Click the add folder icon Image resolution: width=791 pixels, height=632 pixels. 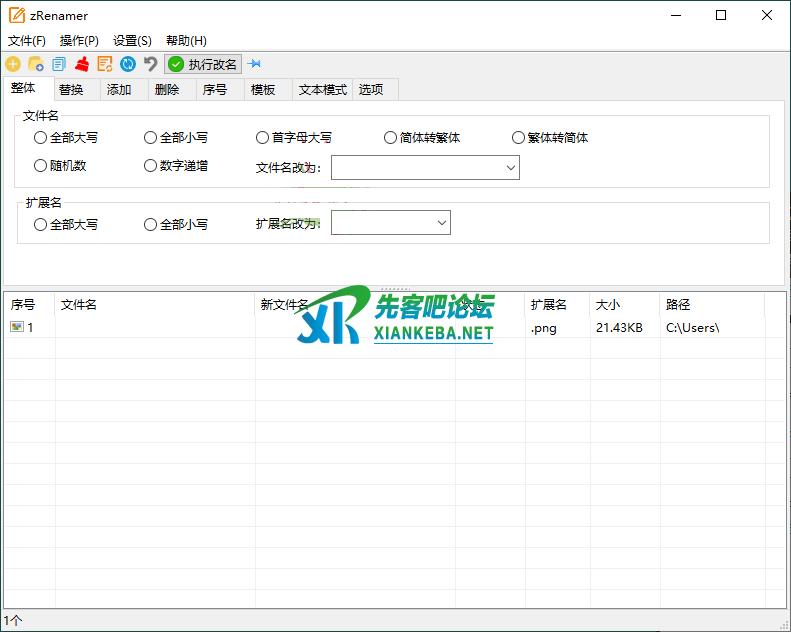click(x=36, y=64)
